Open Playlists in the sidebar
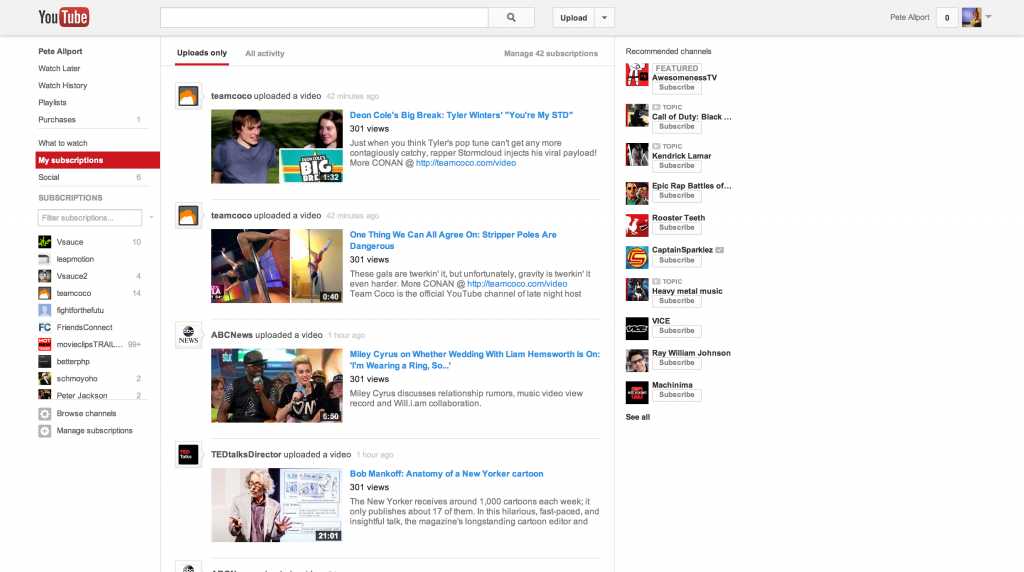Viewport: 1024px width, 572px height. [x=52, y=103]
